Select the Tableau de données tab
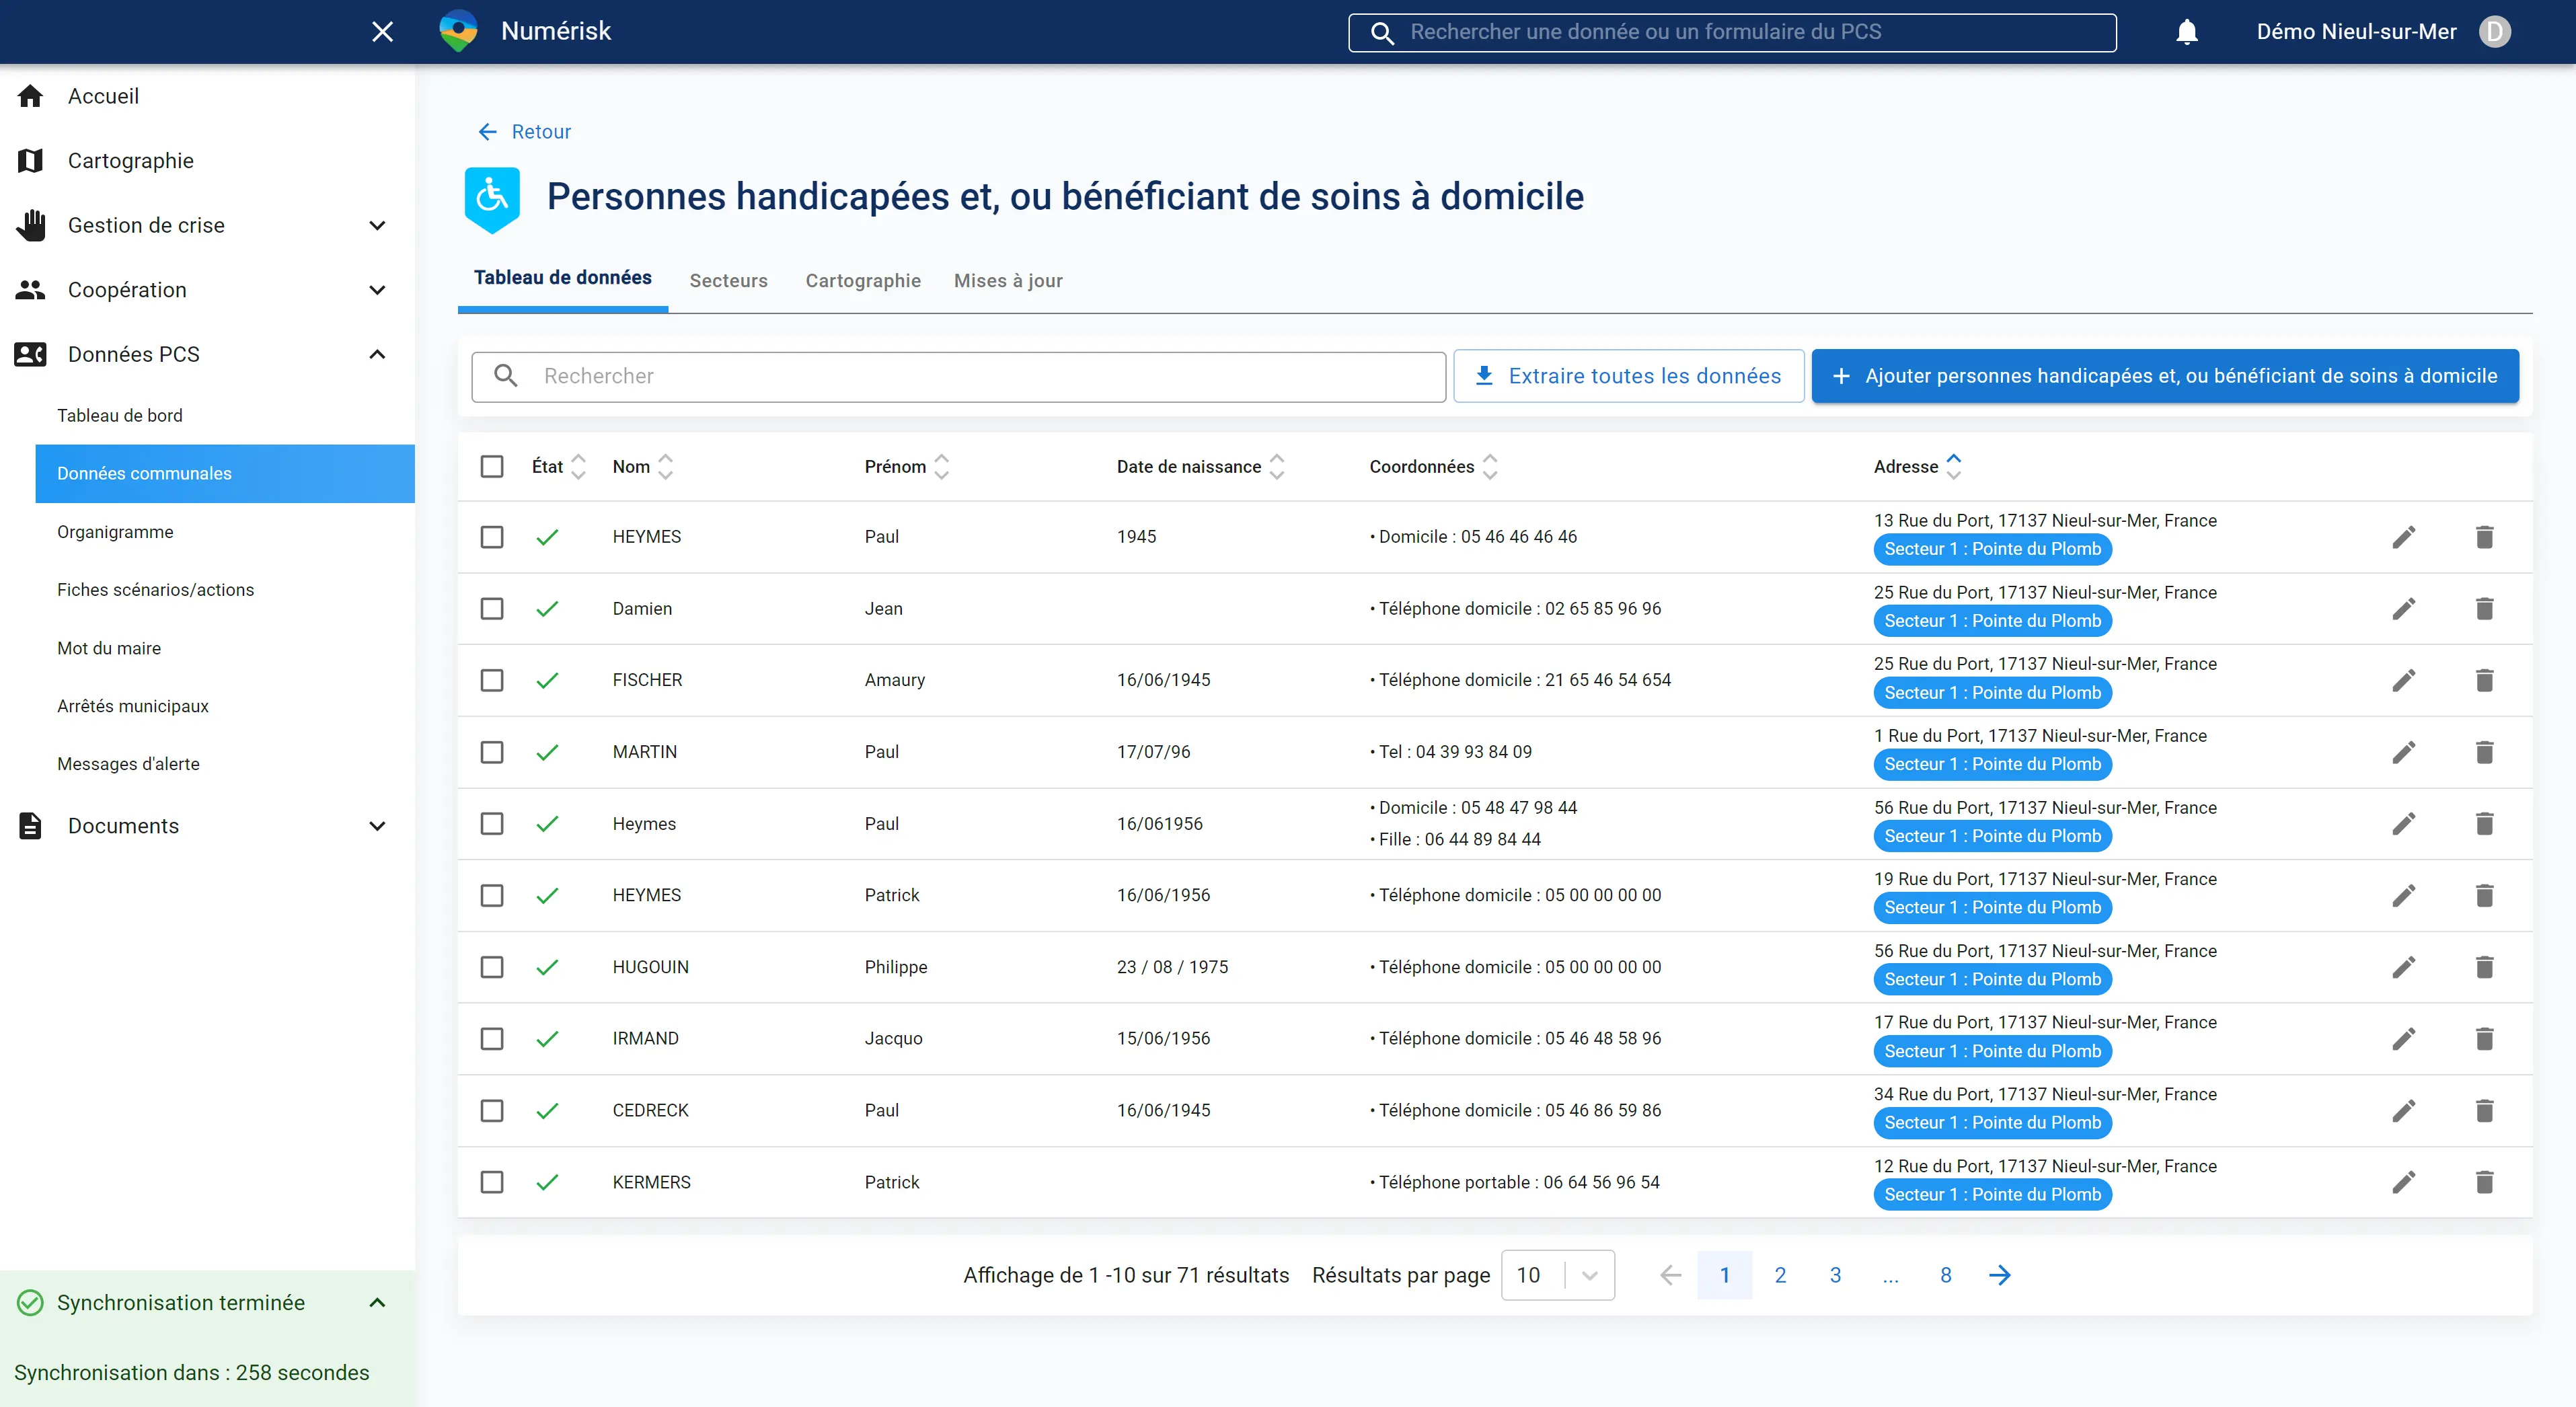The width and height of the screenshot is (2576, 1407). coord(563,278)
